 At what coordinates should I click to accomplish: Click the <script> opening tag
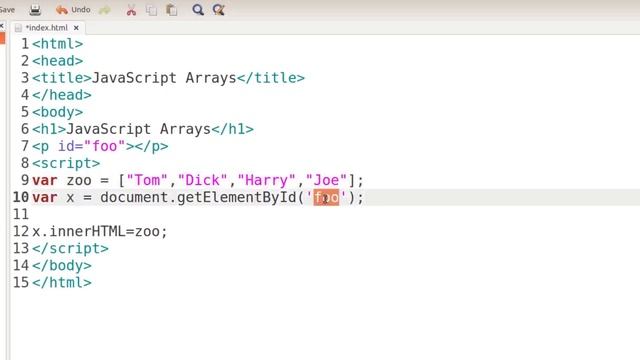[x=66, y=163]
